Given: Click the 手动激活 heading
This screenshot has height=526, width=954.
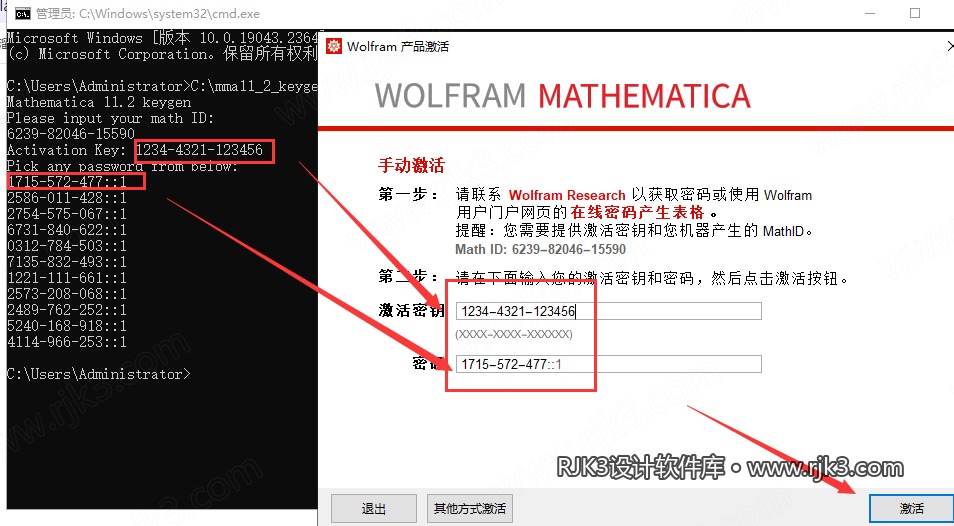Looking at the screenshot, I should 411,165.
